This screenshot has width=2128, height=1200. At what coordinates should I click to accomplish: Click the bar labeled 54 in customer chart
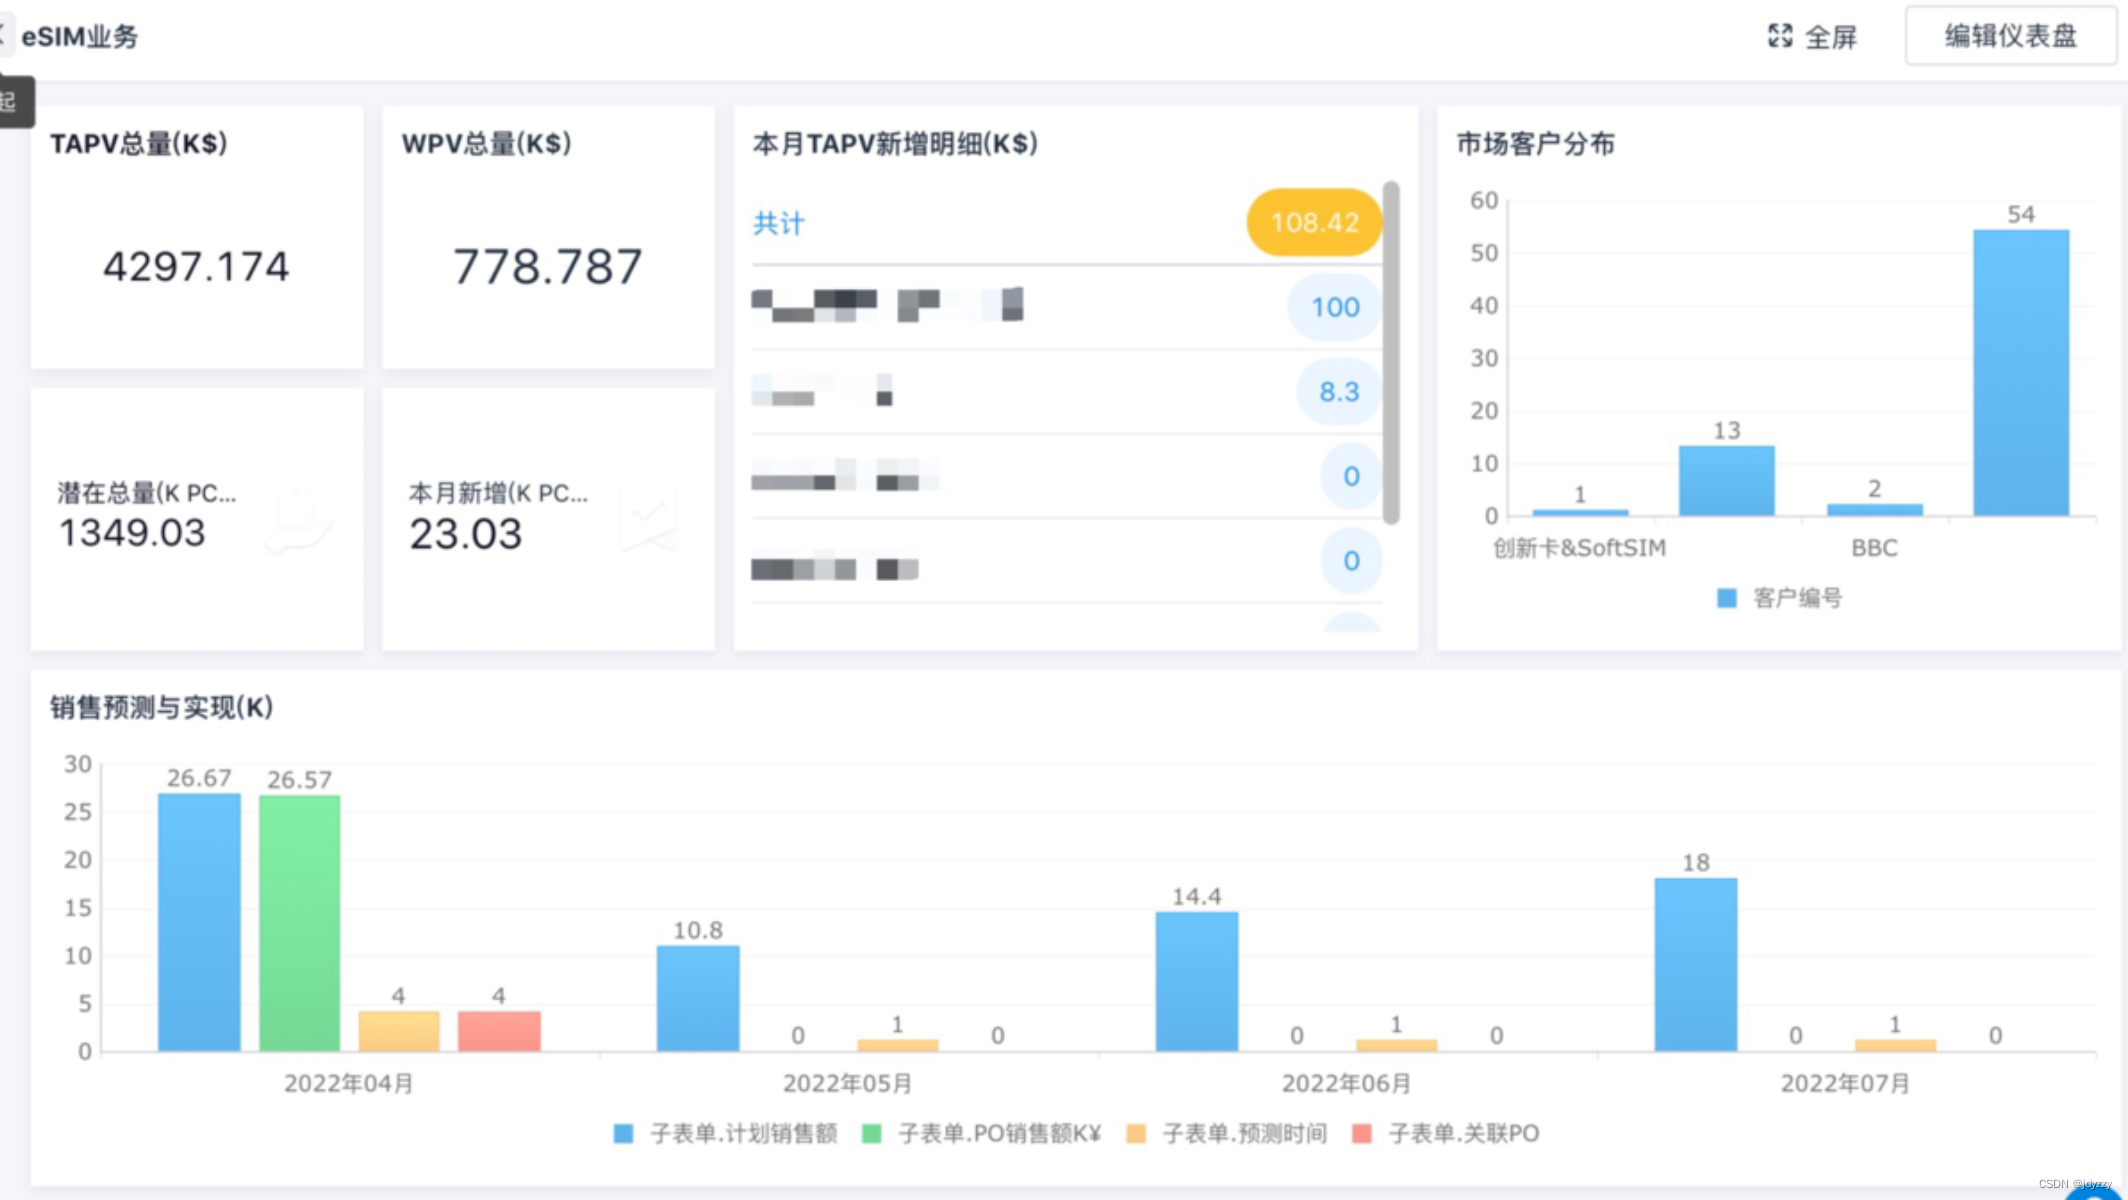[x=2020, y=373]
